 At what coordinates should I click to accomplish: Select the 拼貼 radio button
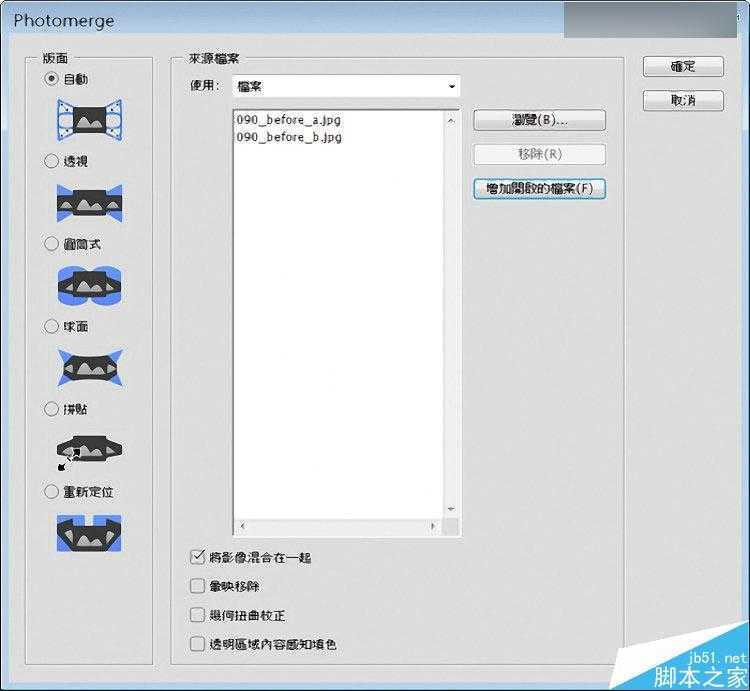(51, 409)
